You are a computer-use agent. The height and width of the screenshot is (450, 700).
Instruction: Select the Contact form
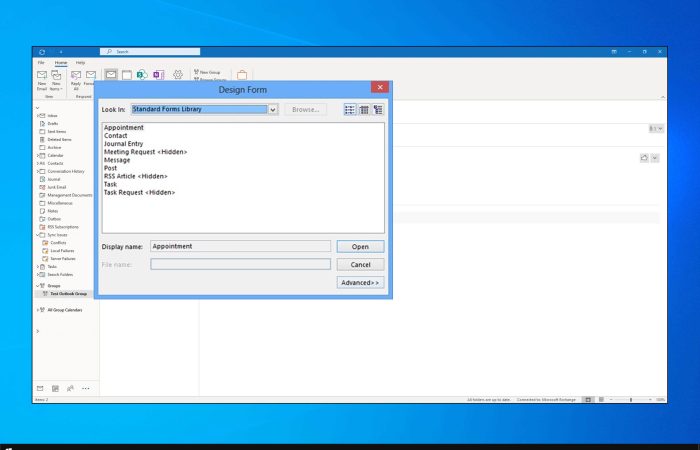coord(116,136)
